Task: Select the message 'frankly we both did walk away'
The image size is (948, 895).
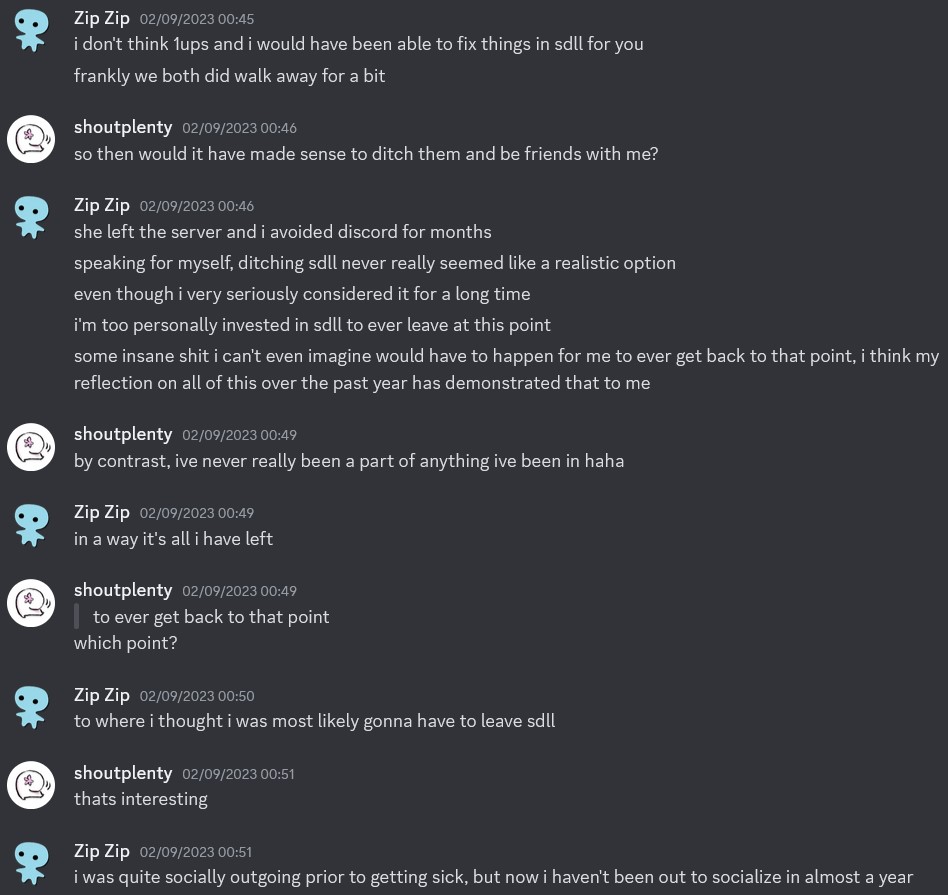Action: click(x=229, y=76)
